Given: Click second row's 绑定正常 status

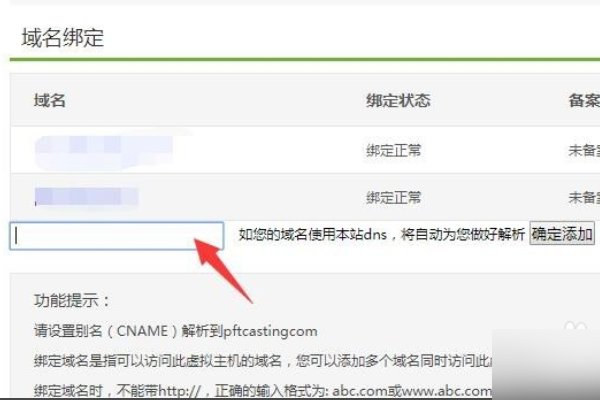Looking at the screenshot, I should [394, 198].
